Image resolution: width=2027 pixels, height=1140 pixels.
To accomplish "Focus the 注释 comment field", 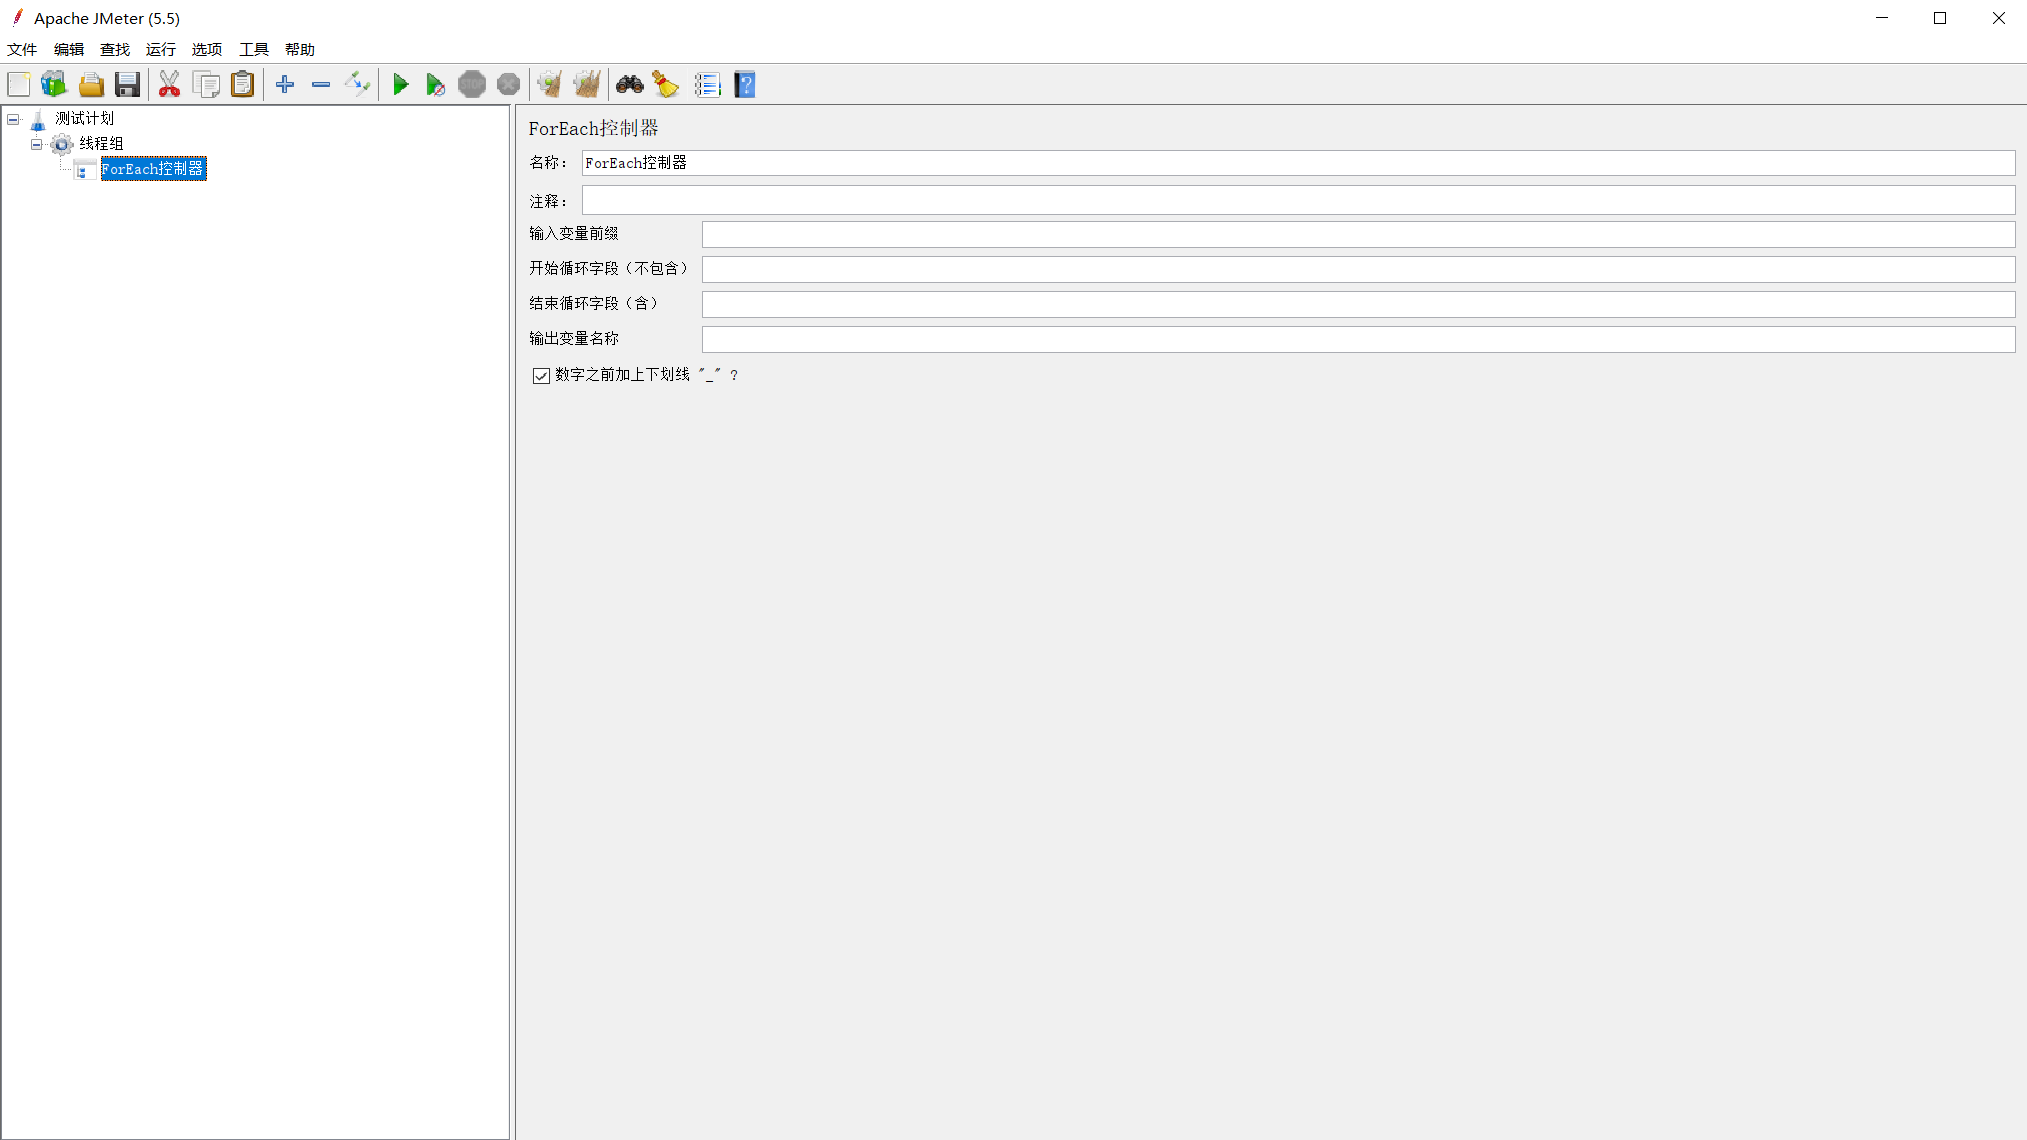I will coord(1298,201).
